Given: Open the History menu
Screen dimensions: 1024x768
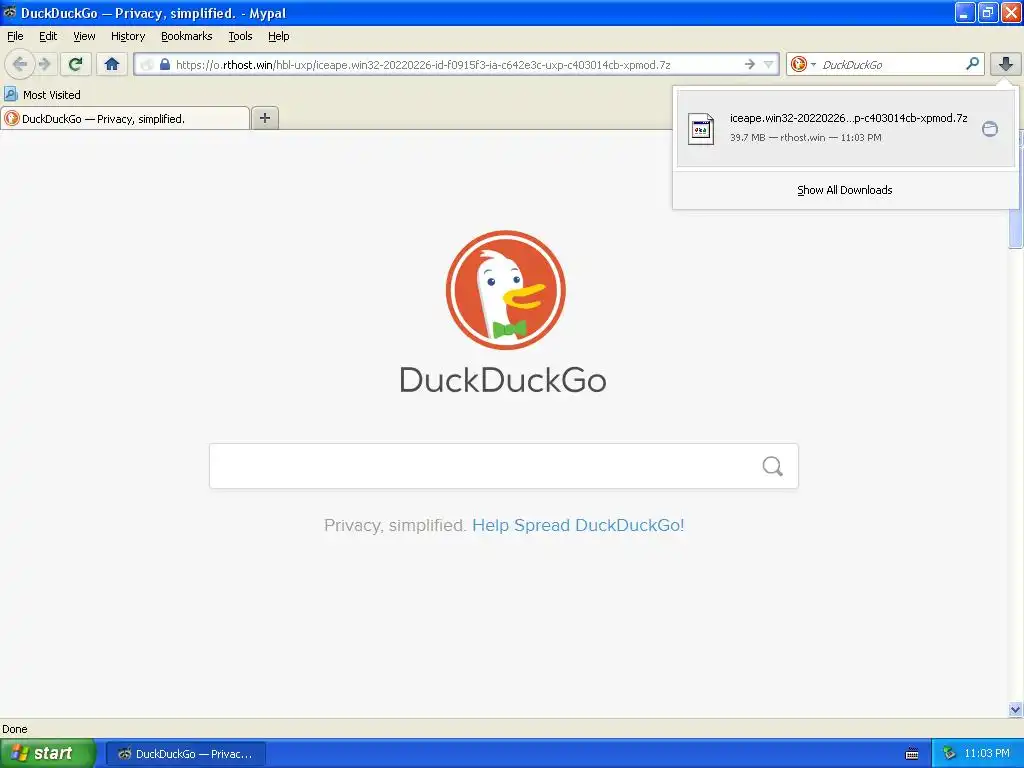Looking at the screenshot, I should click(127, 36).
